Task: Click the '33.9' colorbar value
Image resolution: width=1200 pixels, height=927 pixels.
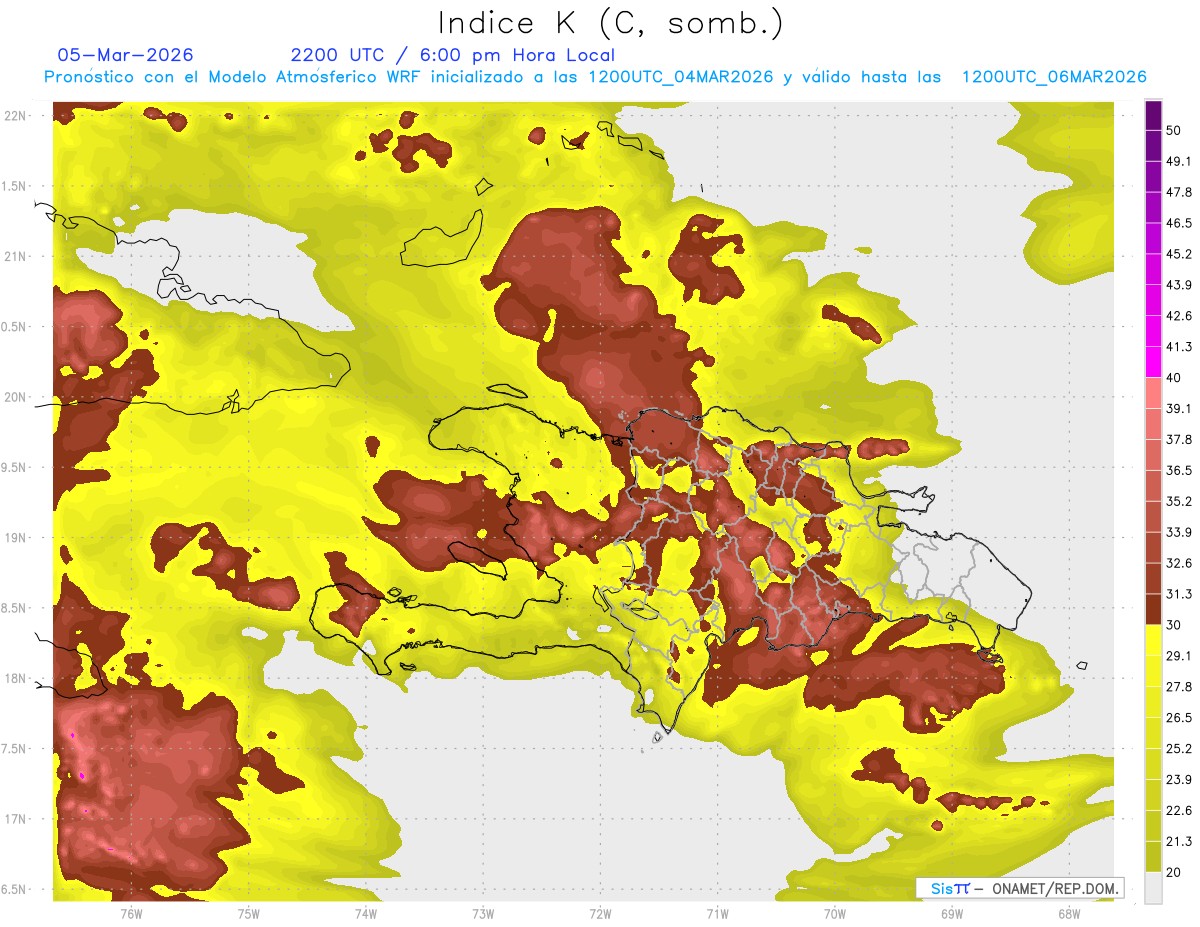Action: click(1179, 532)
